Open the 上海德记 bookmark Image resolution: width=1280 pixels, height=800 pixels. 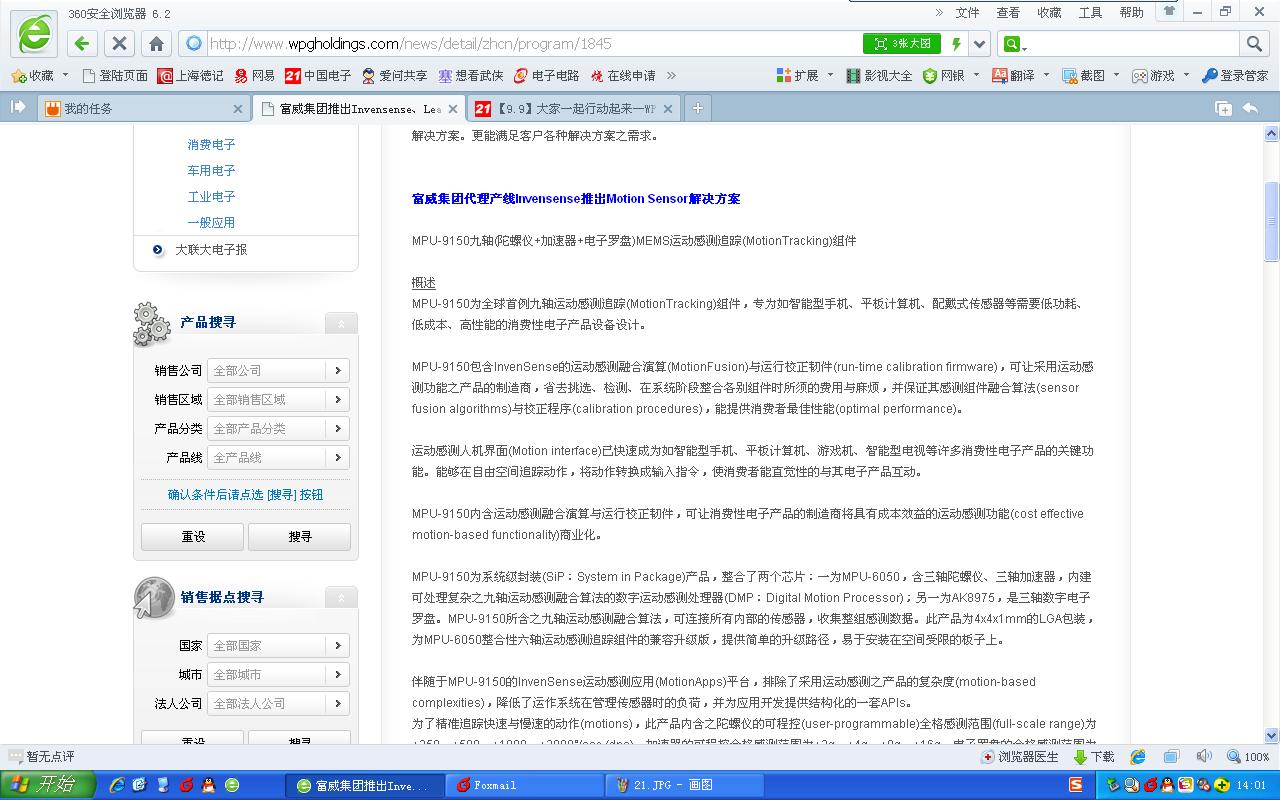[x=191, y=75]
